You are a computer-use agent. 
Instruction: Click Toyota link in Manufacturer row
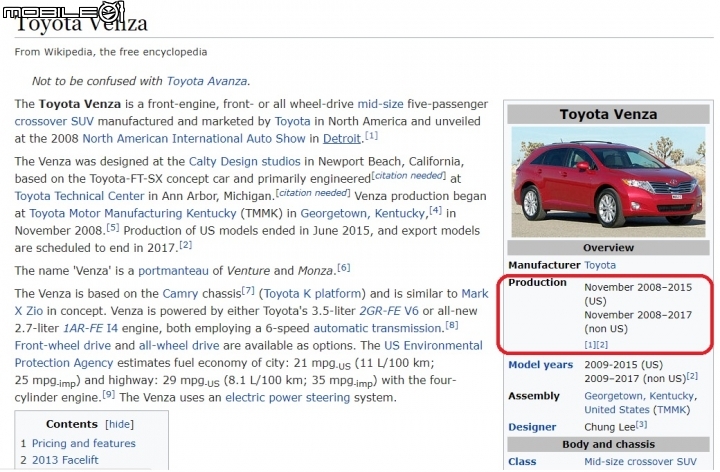[x=600, y=265]
